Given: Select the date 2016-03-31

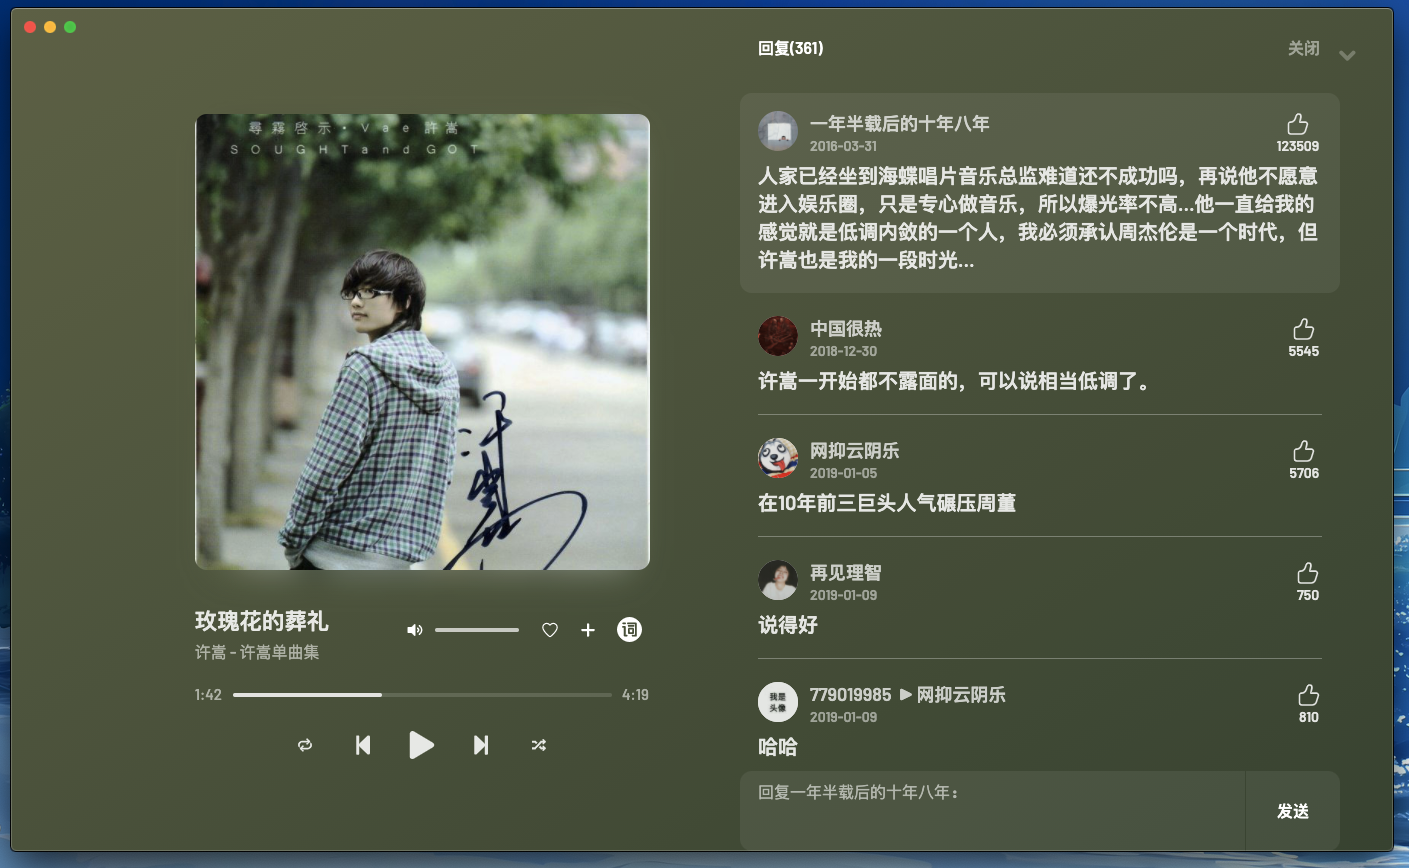Looking at the screenshot, I should (x=843, y=146).
